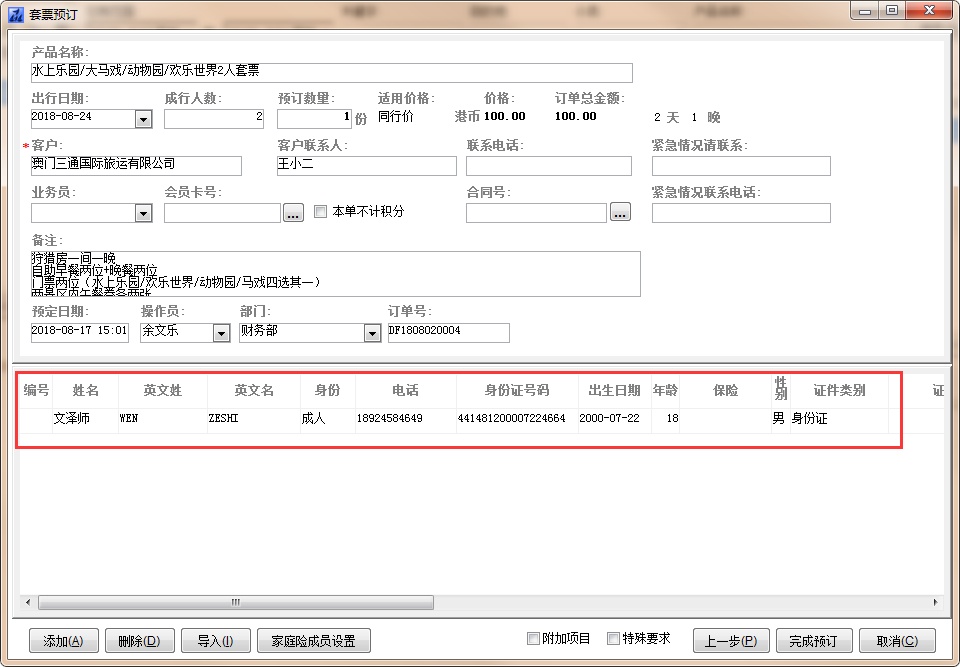
Task: Focus the 产品名称 input field
Action: click(x=331, y=72)
